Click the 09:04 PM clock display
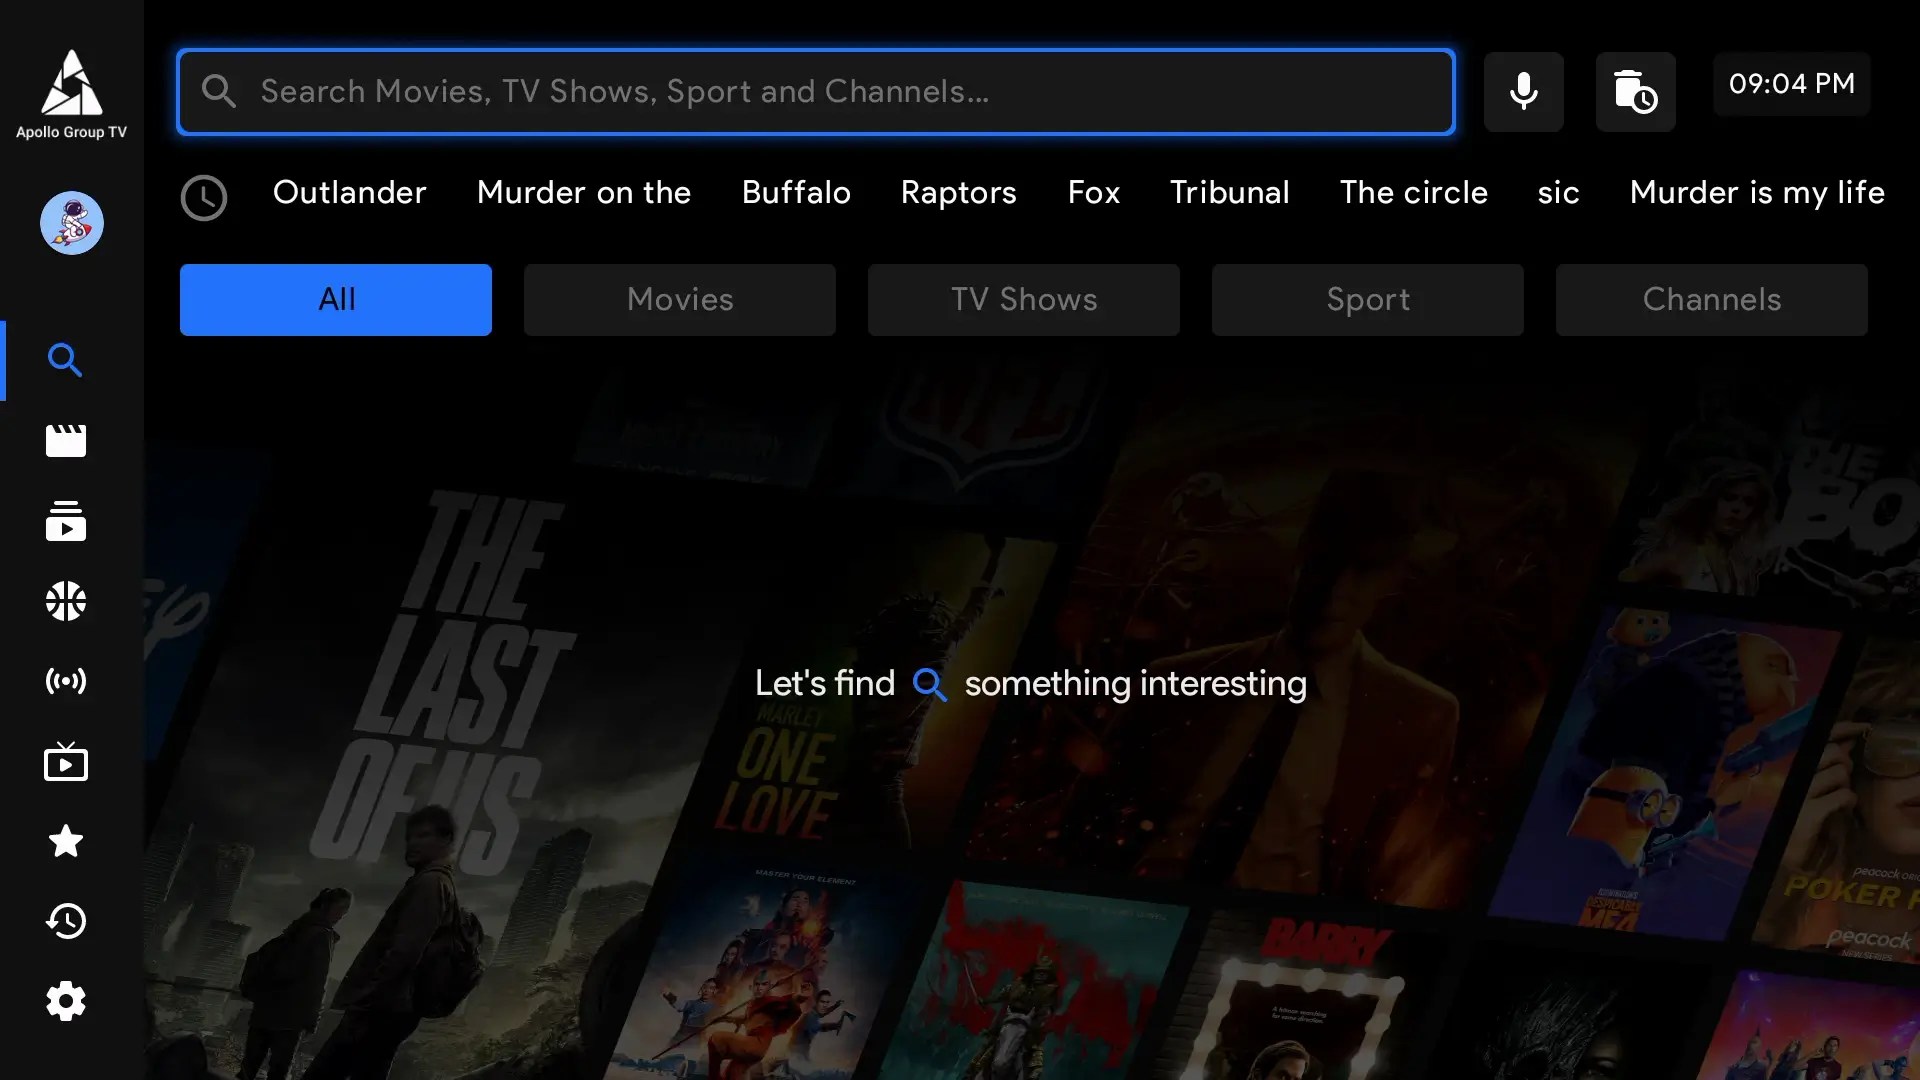This screenshot has width=1920, height=1080. pyautogui.click(x=1792, y=84)
